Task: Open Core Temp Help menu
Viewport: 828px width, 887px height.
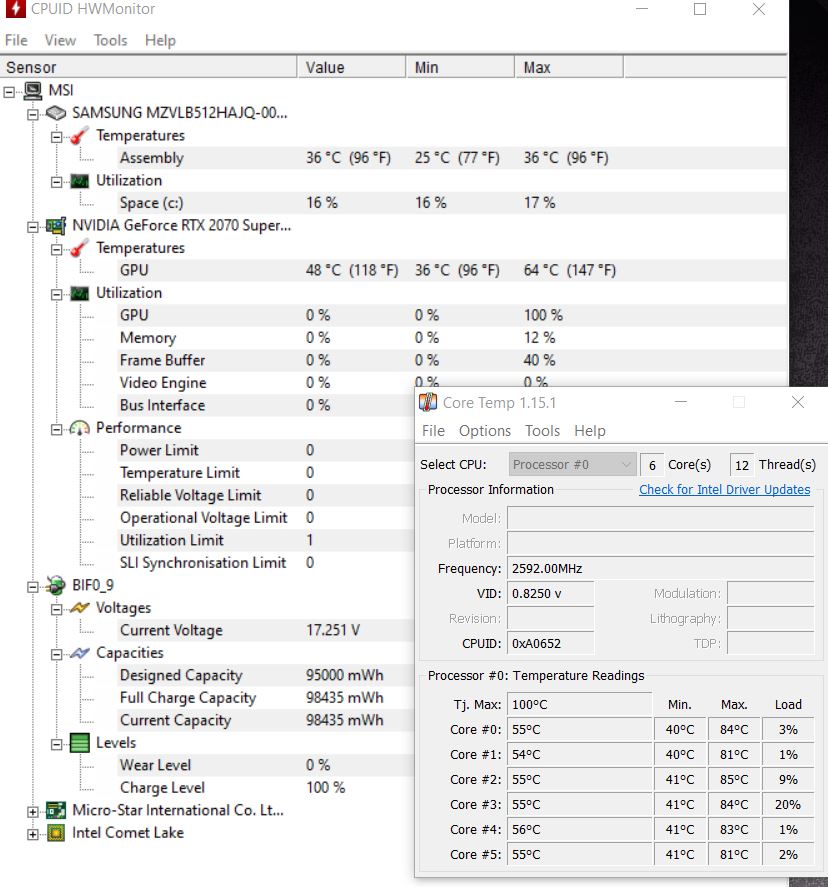Action: pyautogui.click(x=590, y=431)
